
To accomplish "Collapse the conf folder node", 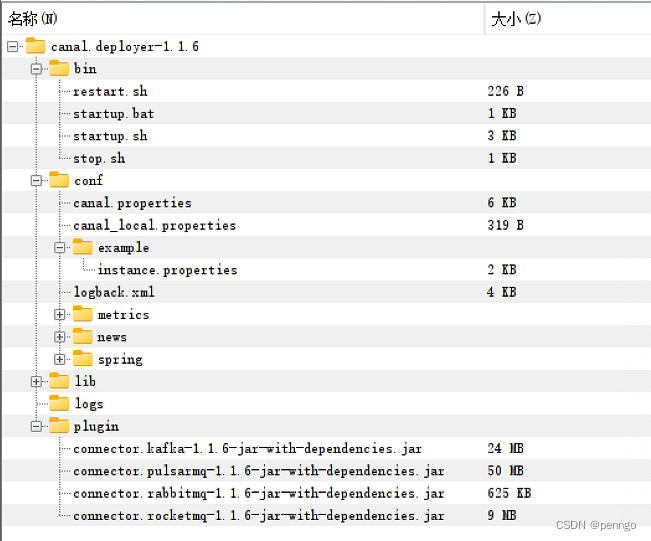I will [x=37, y=181].
